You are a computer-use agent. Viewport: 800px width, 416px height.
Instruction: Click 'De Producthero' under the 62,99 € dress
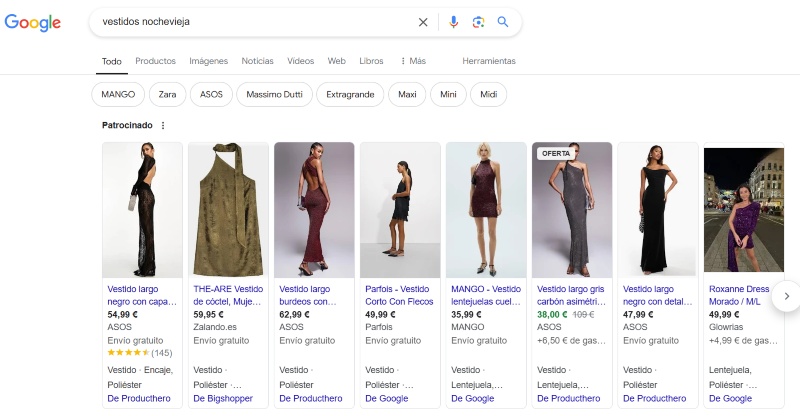(311, 399)
